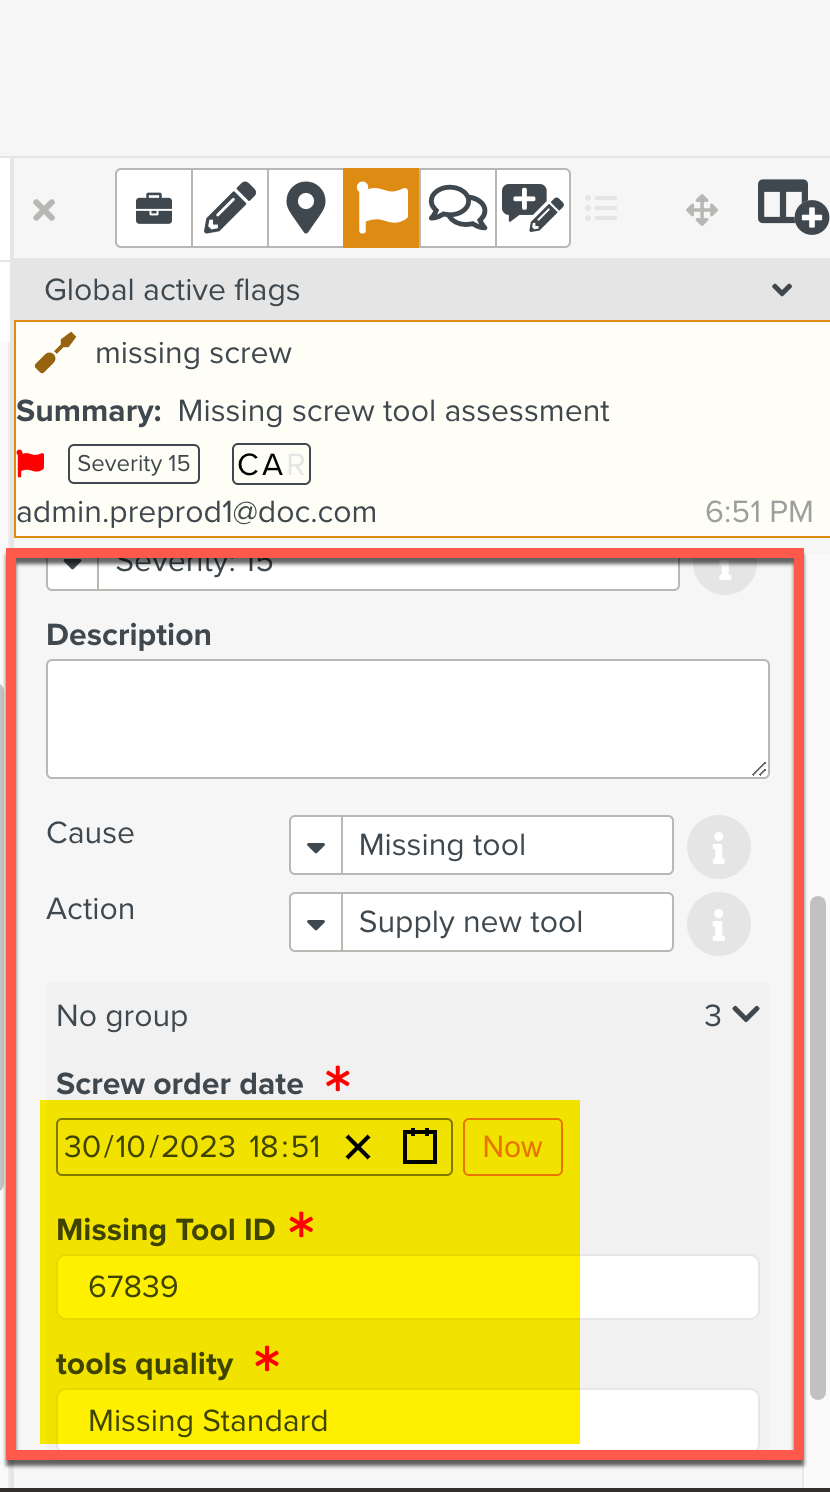This screenshot has height=1492, width=830.
Task: Switch to the flags tab
Action: coord(382,208)
